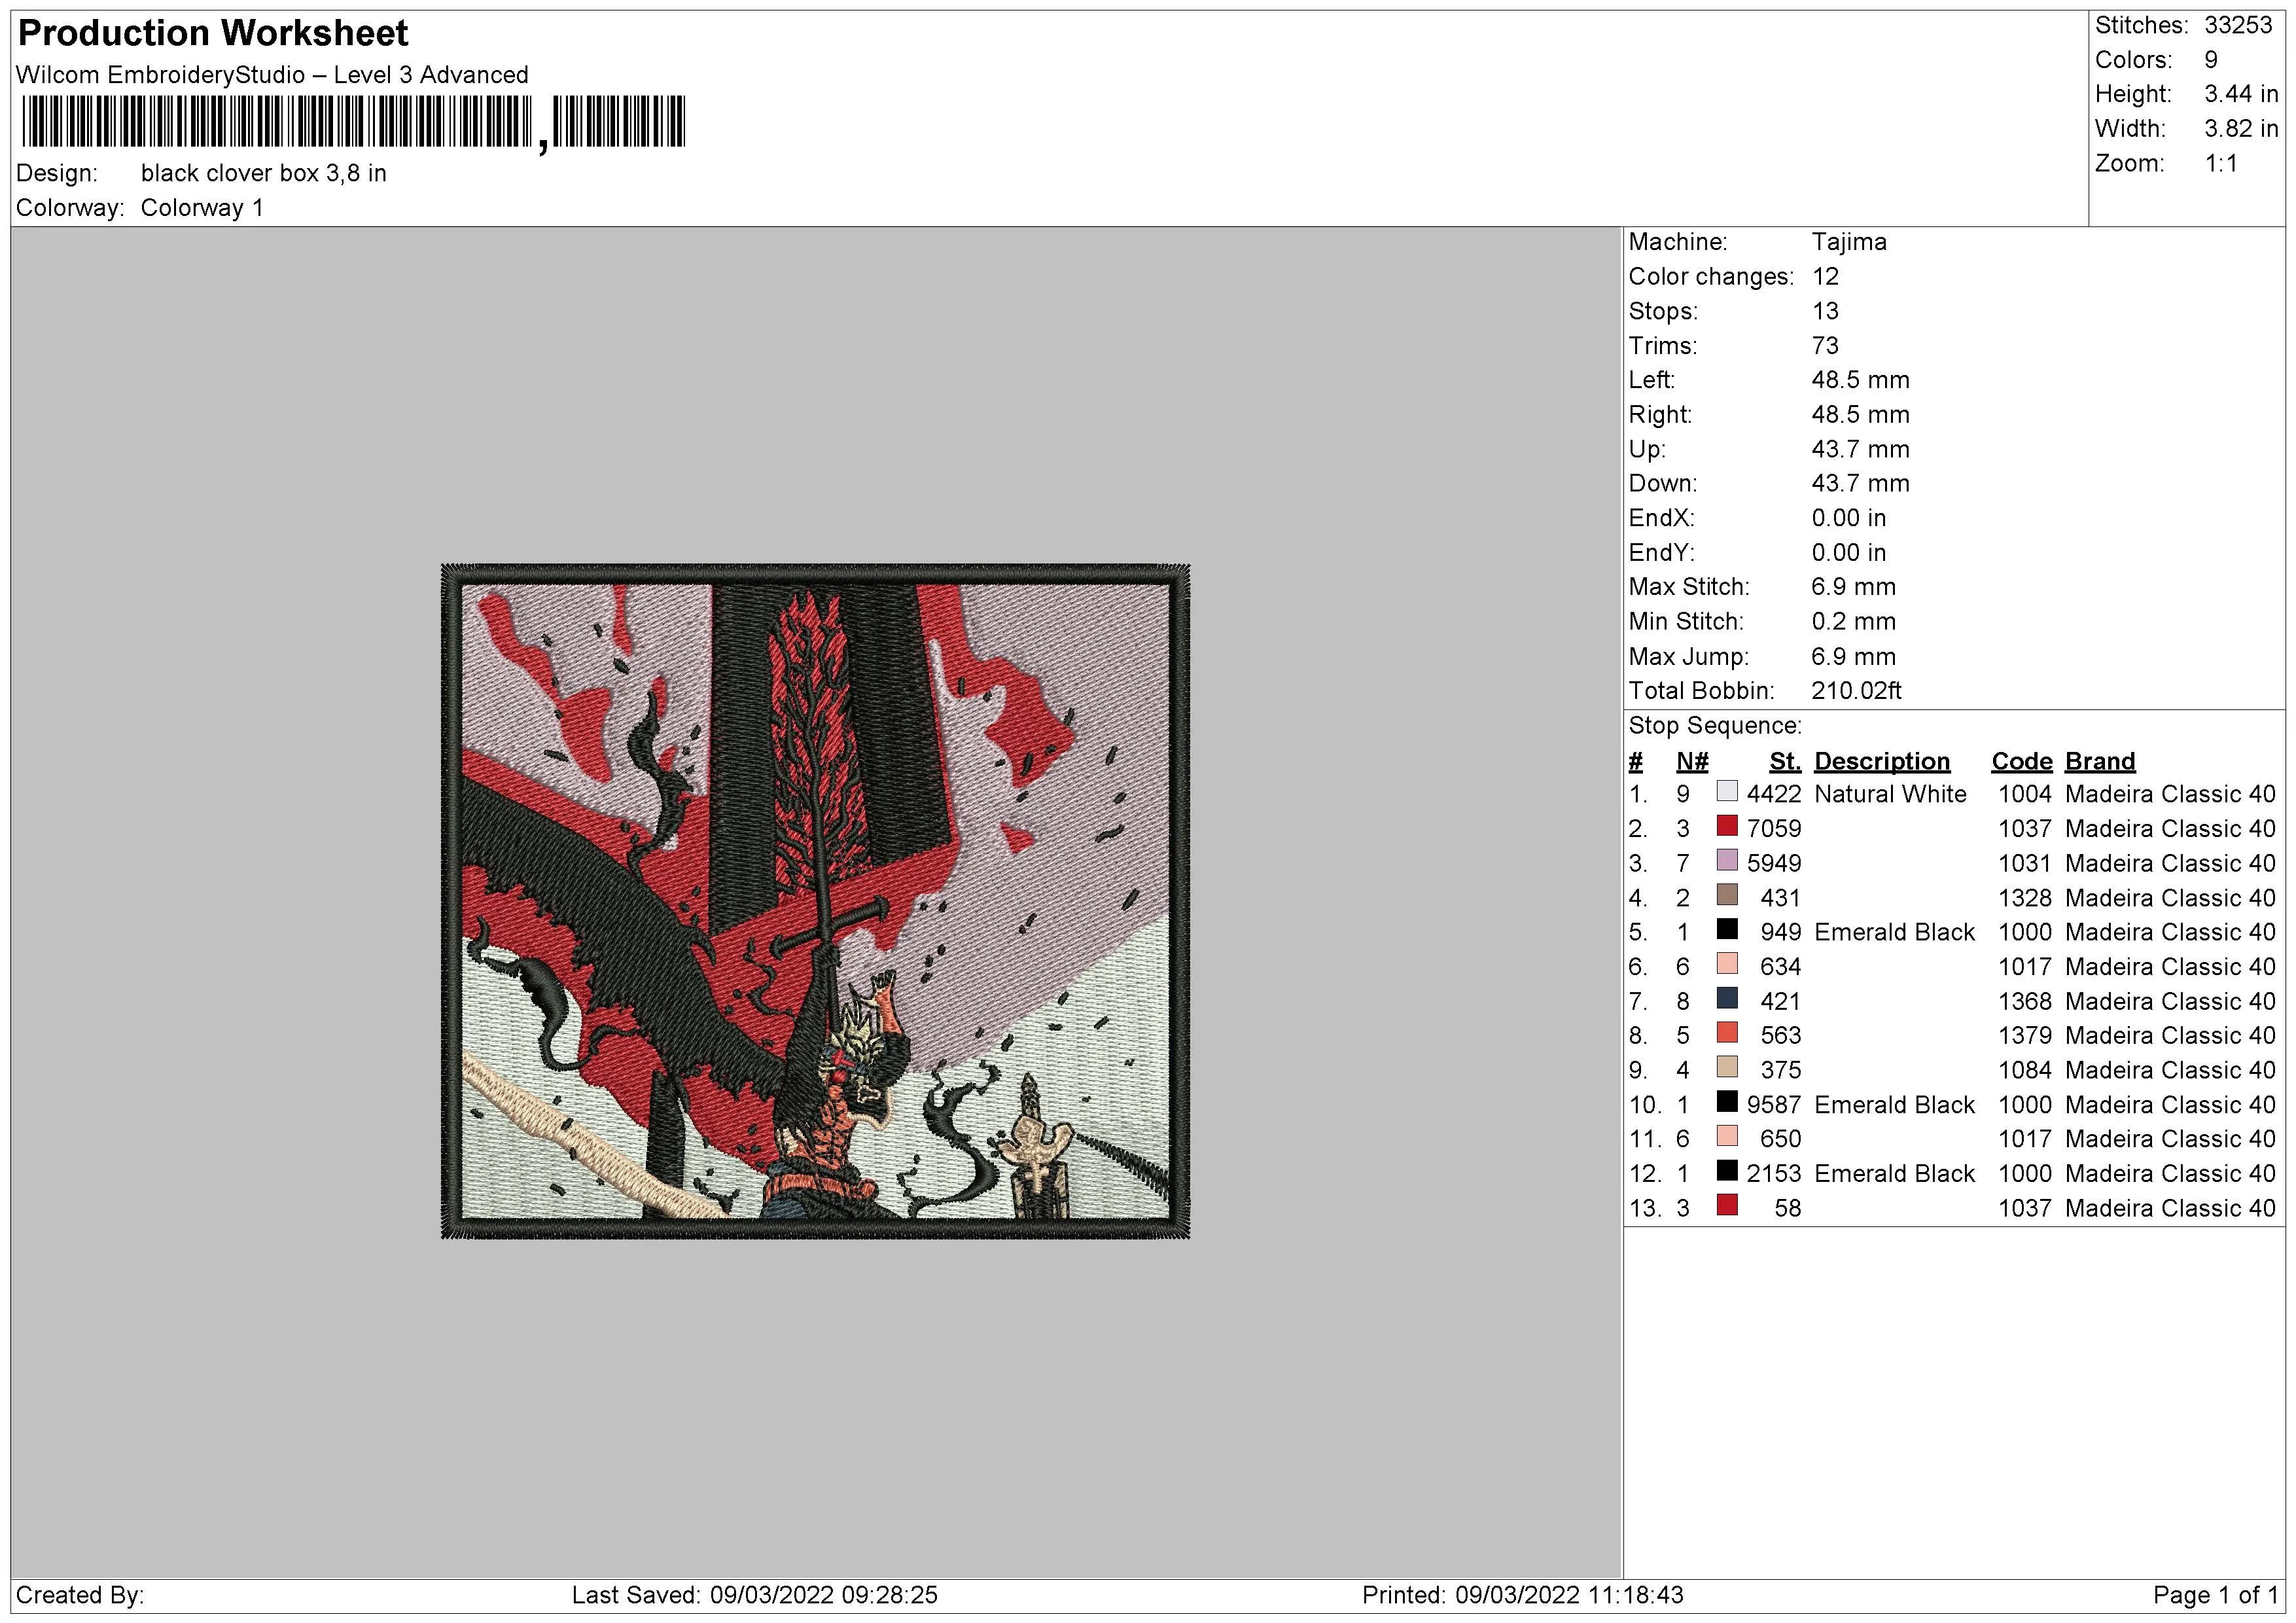
Task: Click 'Natural White' description in row 1
Action: click(1890, 794)
